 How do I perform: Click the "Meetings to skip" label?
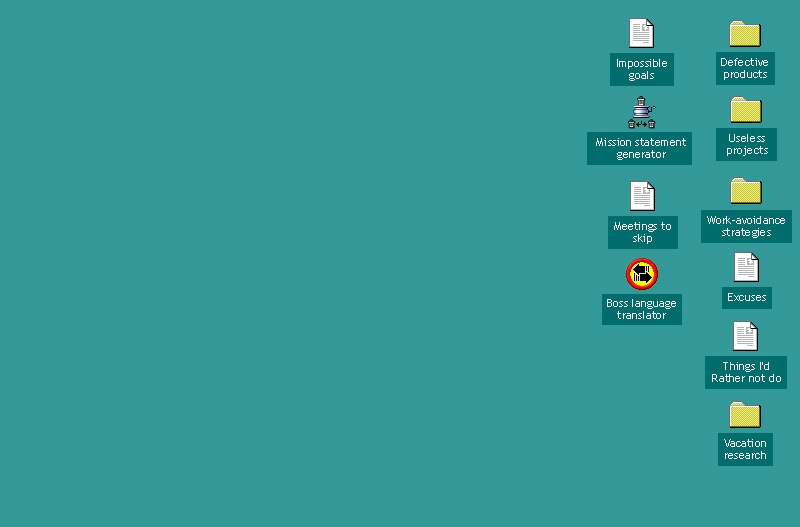coord(643,232)
